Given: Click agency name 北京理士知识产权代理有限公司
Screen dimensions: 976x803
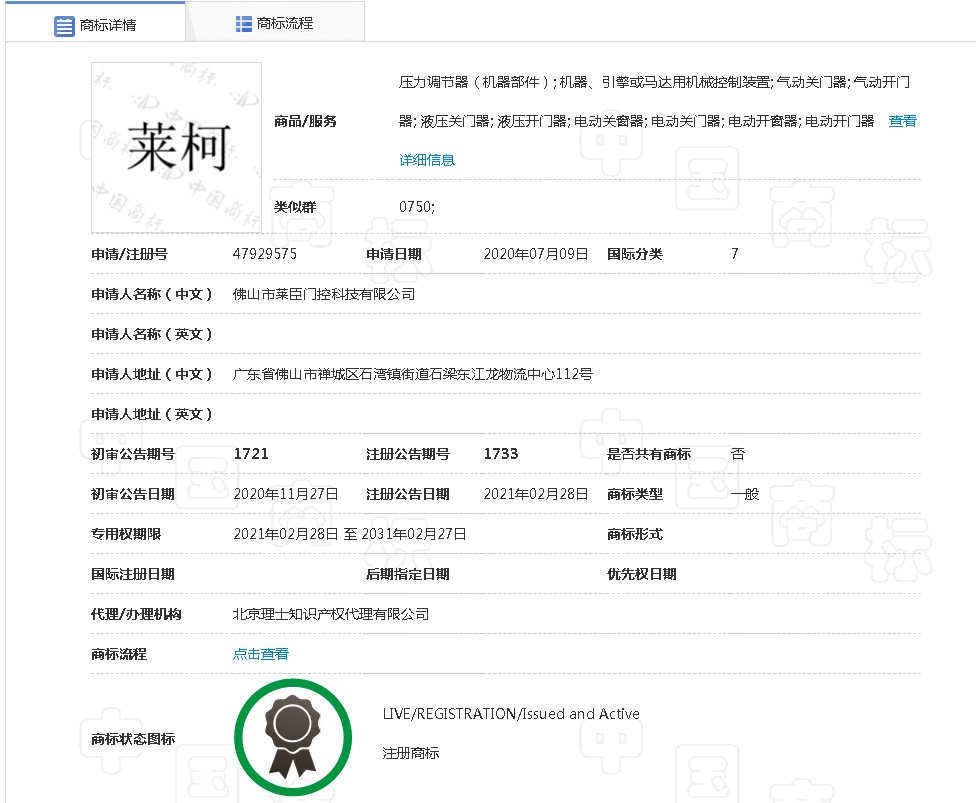Looking at the screenshot, I should [x=331, y=614].
